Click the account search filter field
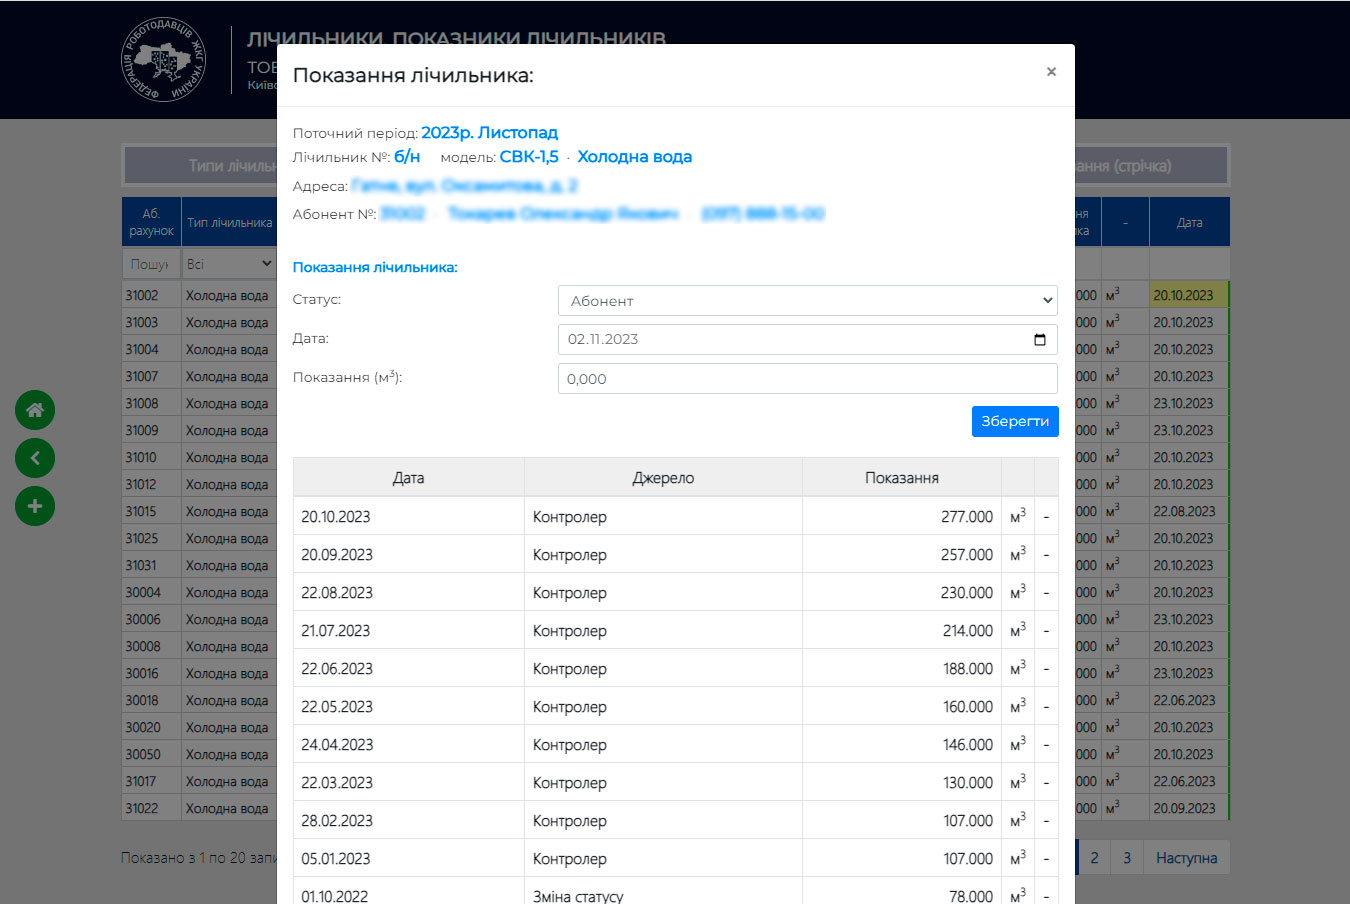The width and height of the screenshot is (1350, 904). click(150, 264)
